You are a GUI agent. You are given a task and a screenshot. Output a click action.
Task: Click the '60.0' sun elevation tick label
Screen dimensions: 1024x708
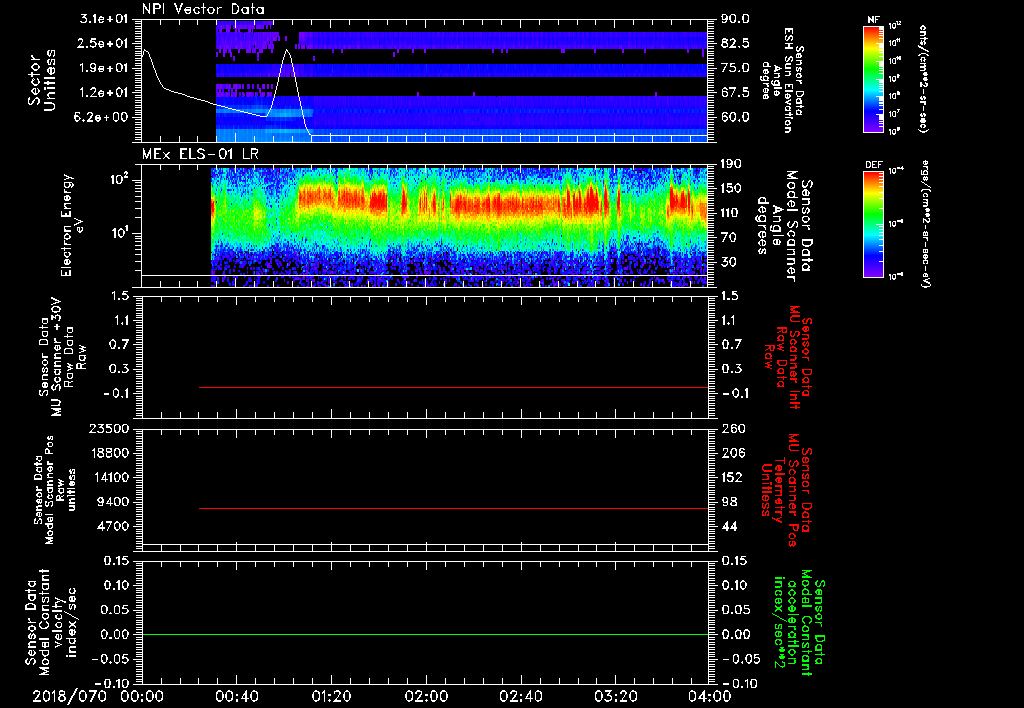tap(735, 118)
